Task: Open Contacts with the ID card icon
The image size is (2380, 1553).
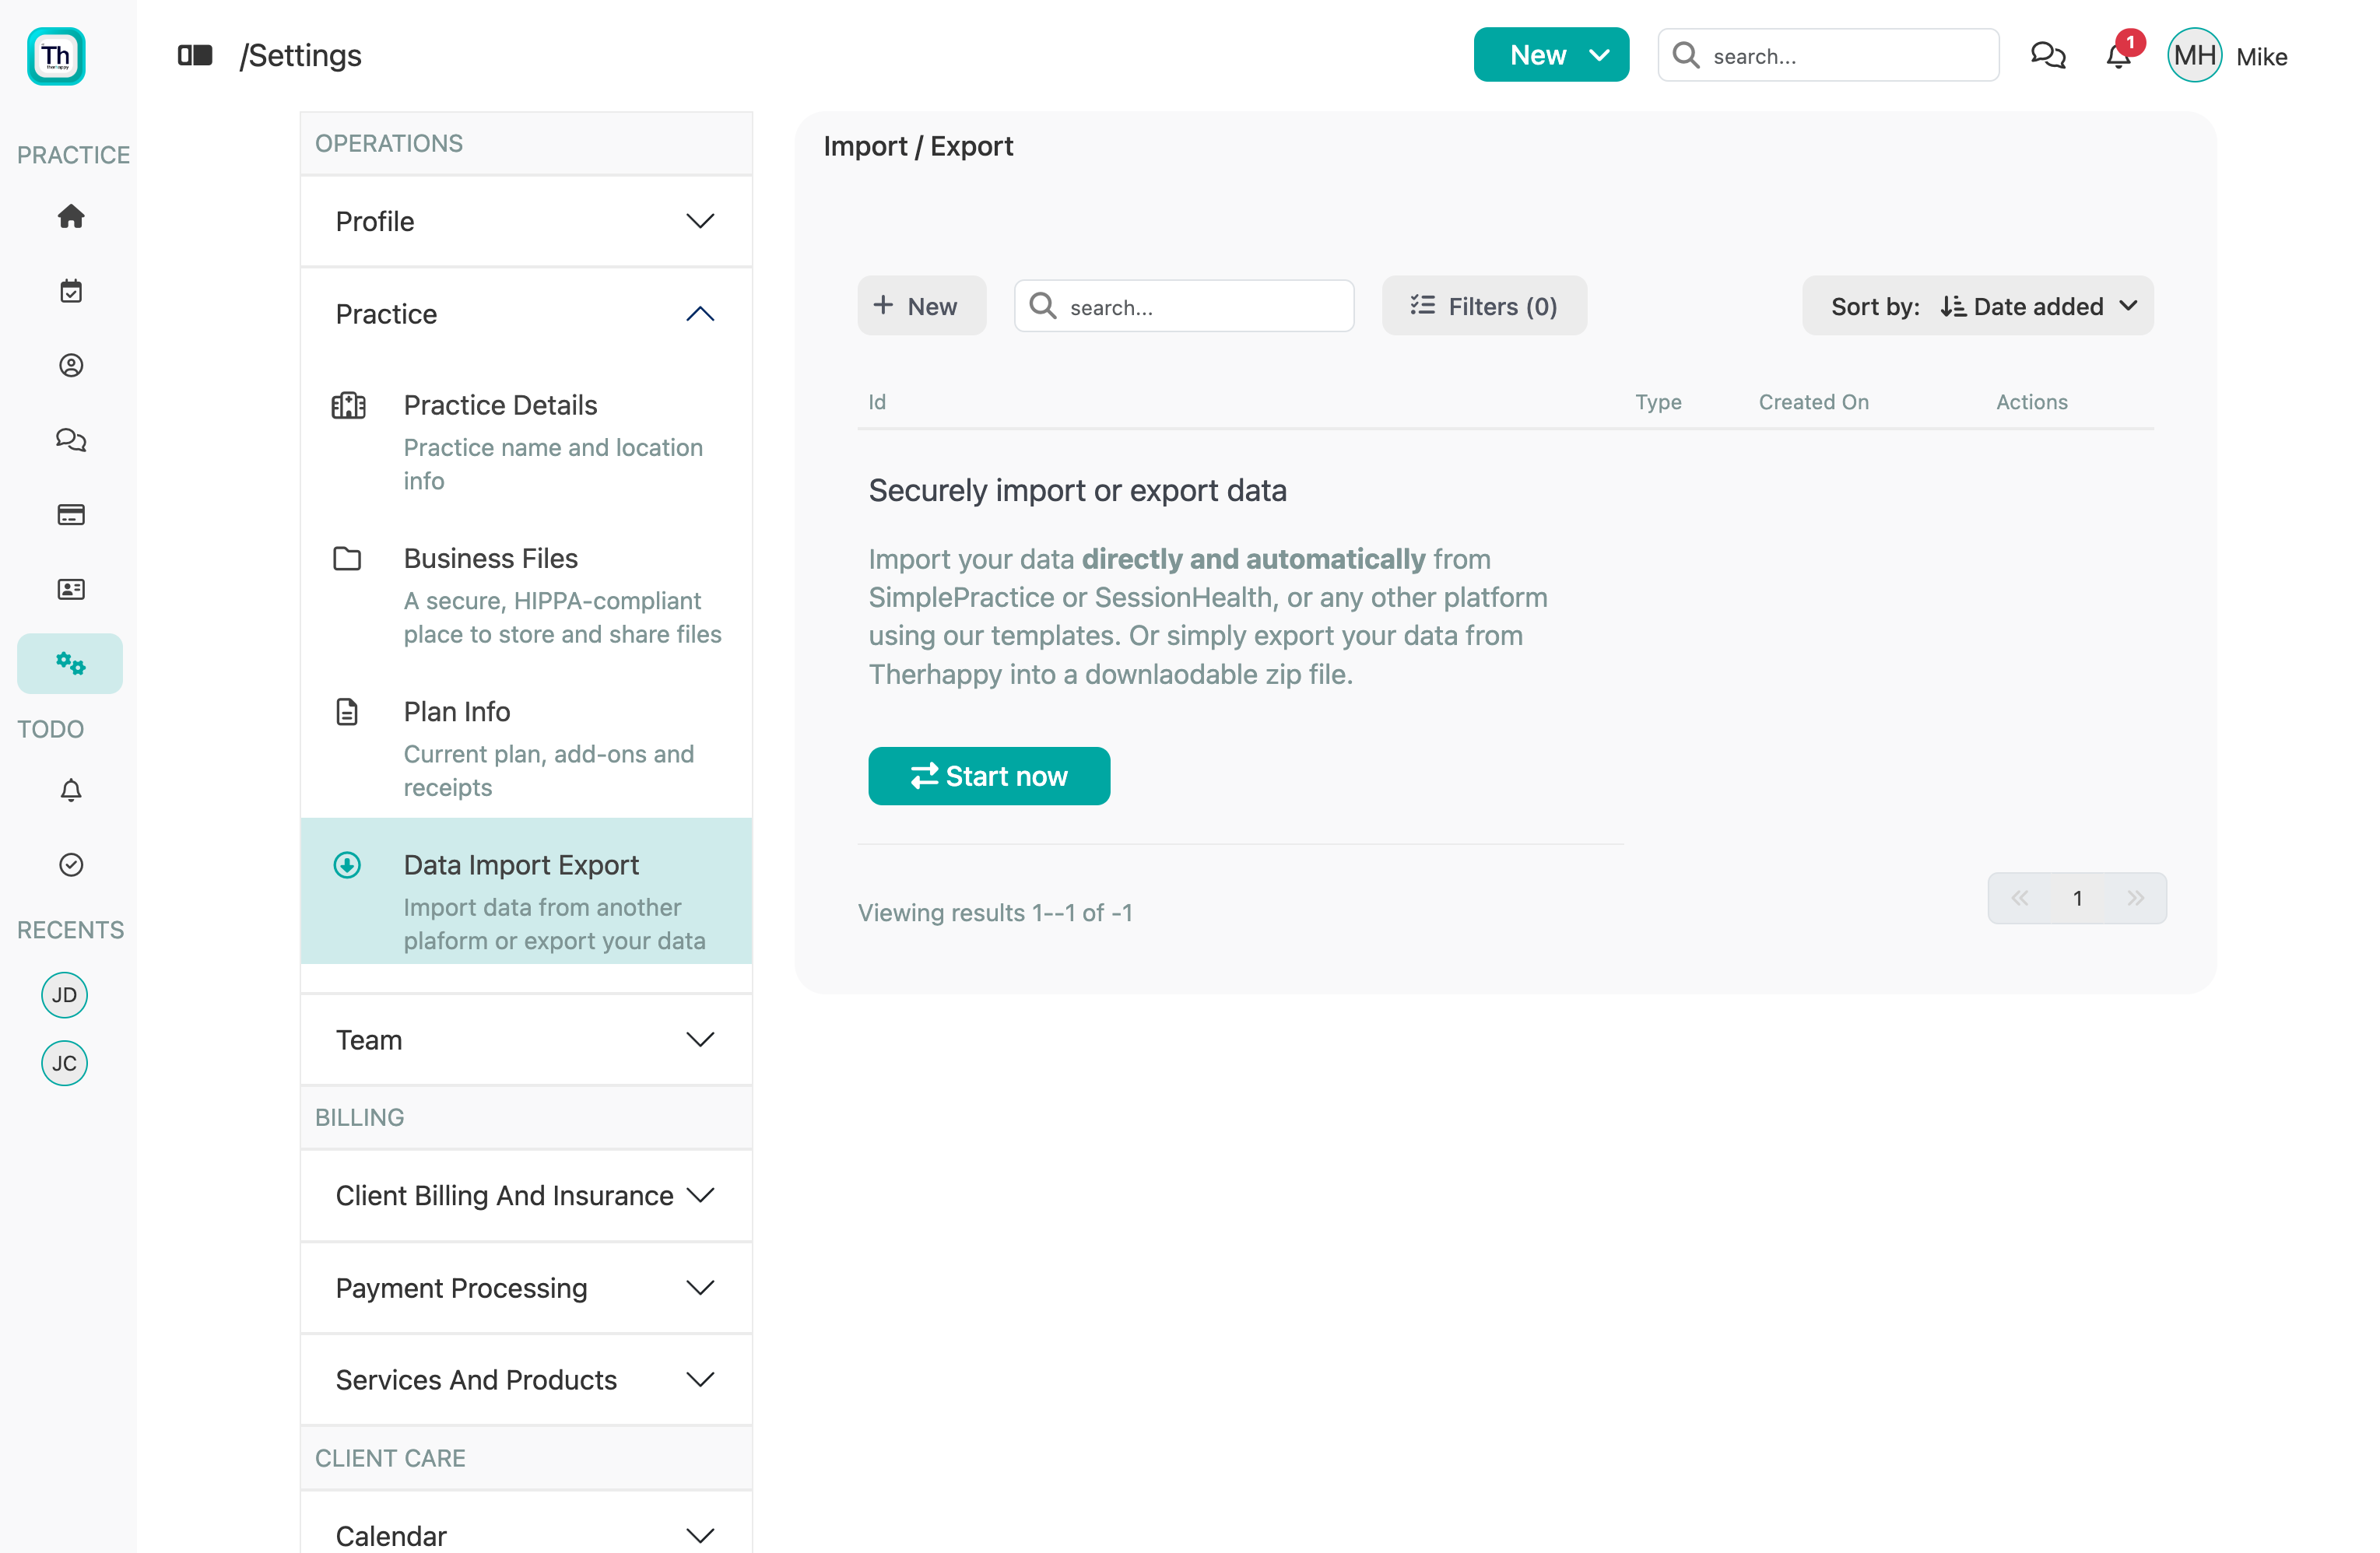Action: [x=70, y=589]
